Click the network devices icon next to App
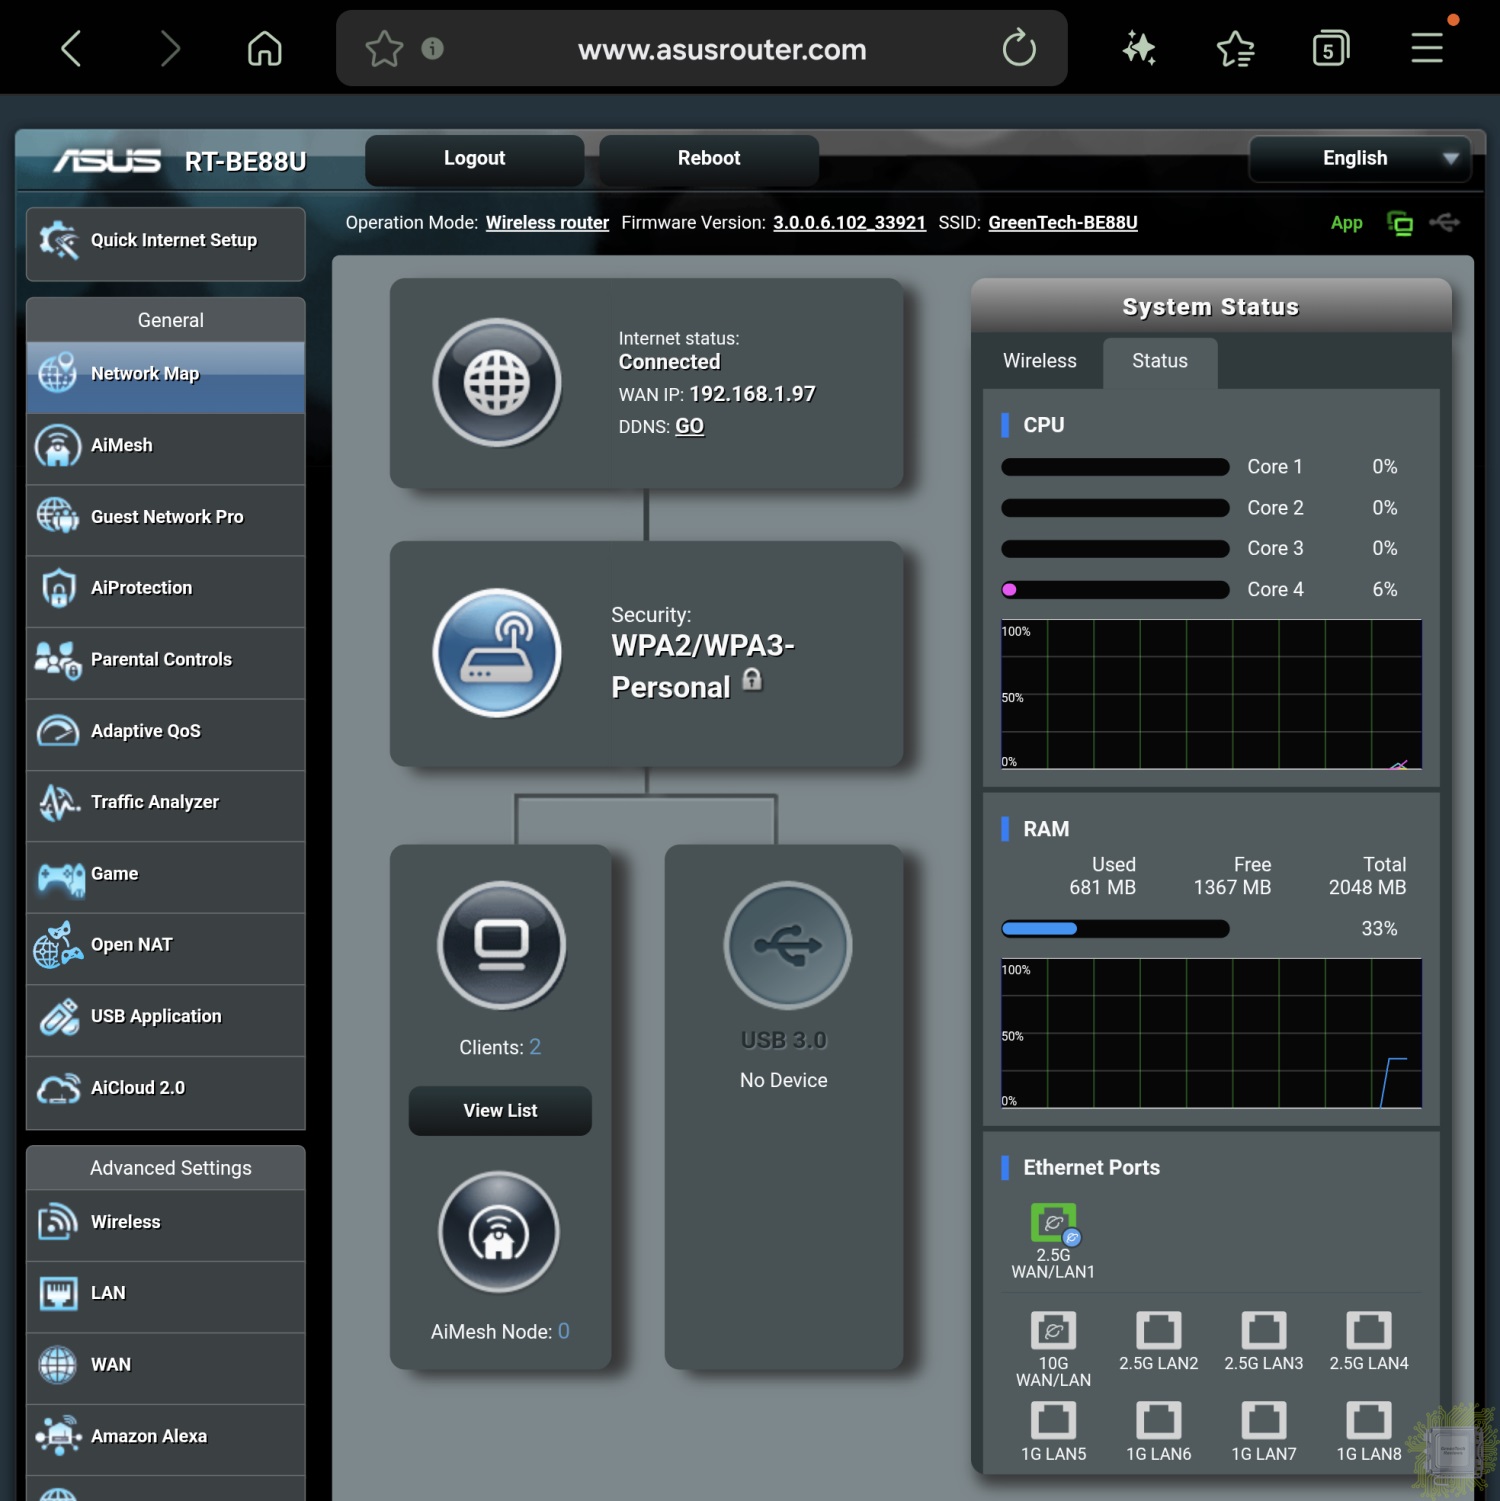The image size is (1500, 1501). coord(1400,223)
